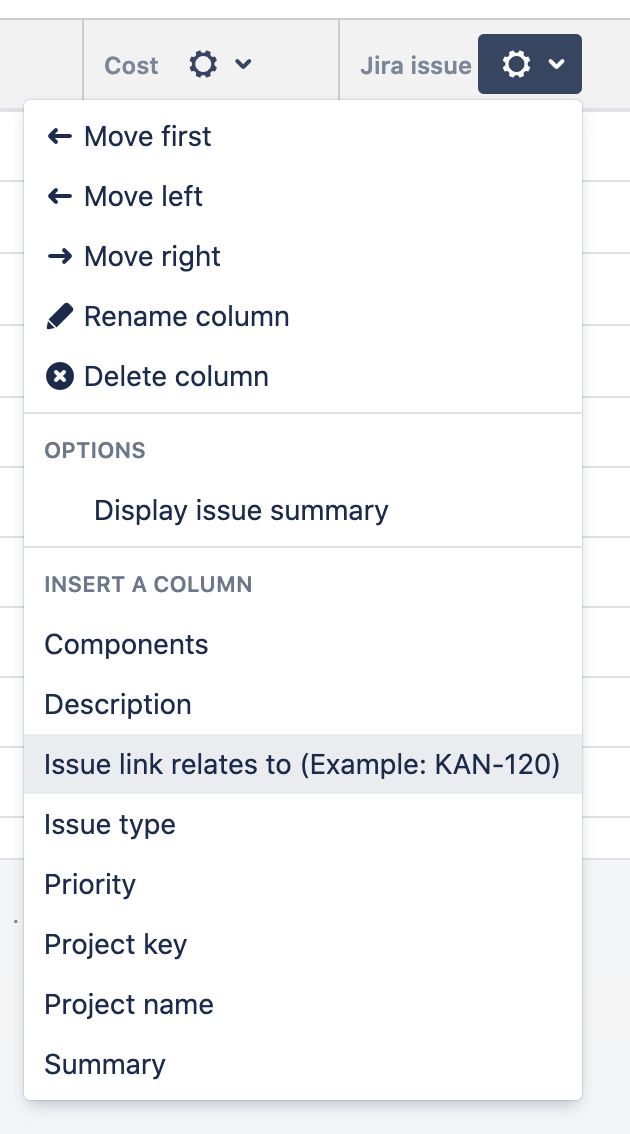This screenshot has height=1134, width=630.
Task: Click the Jira issue column gear icon
Action: tap(516, 66)
